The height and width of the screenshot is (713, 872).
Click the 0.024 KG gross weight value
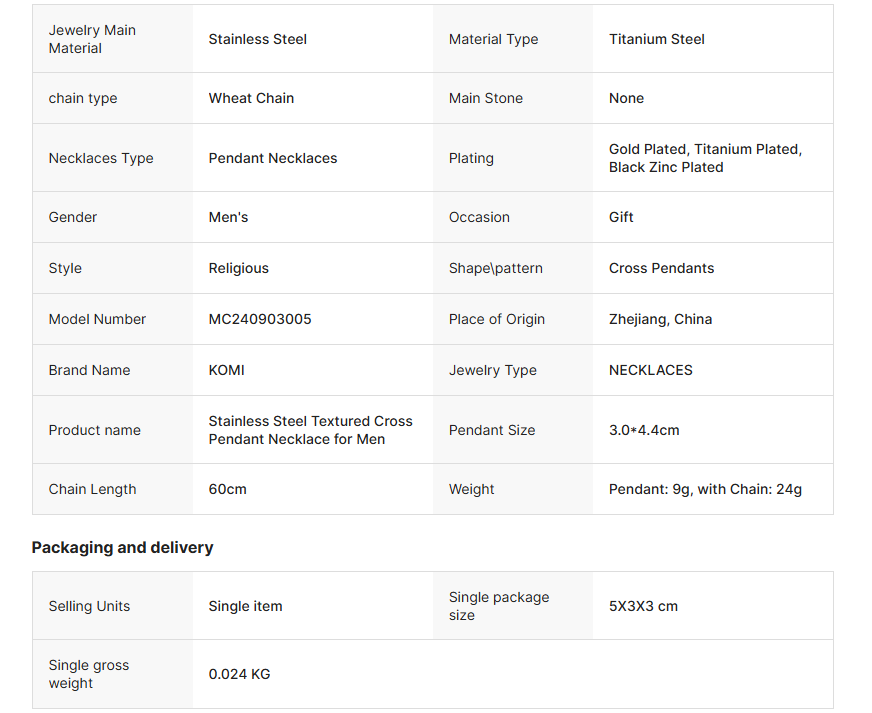pos(239,674)
